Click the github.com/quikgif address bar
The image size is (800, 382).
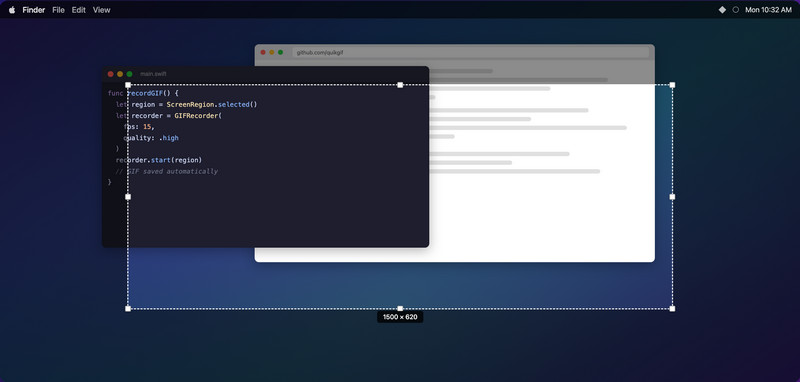pyautogui.click(x=470, y=53)
